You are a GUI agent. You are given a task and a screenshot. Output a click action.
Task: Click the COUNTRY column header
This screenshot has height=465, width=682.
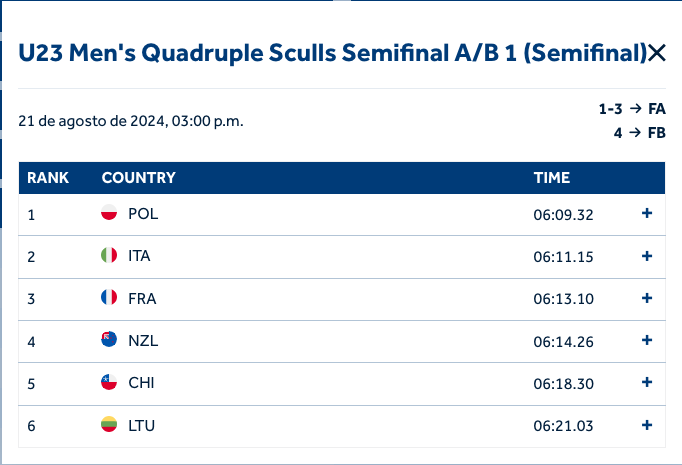pos(138,178)
